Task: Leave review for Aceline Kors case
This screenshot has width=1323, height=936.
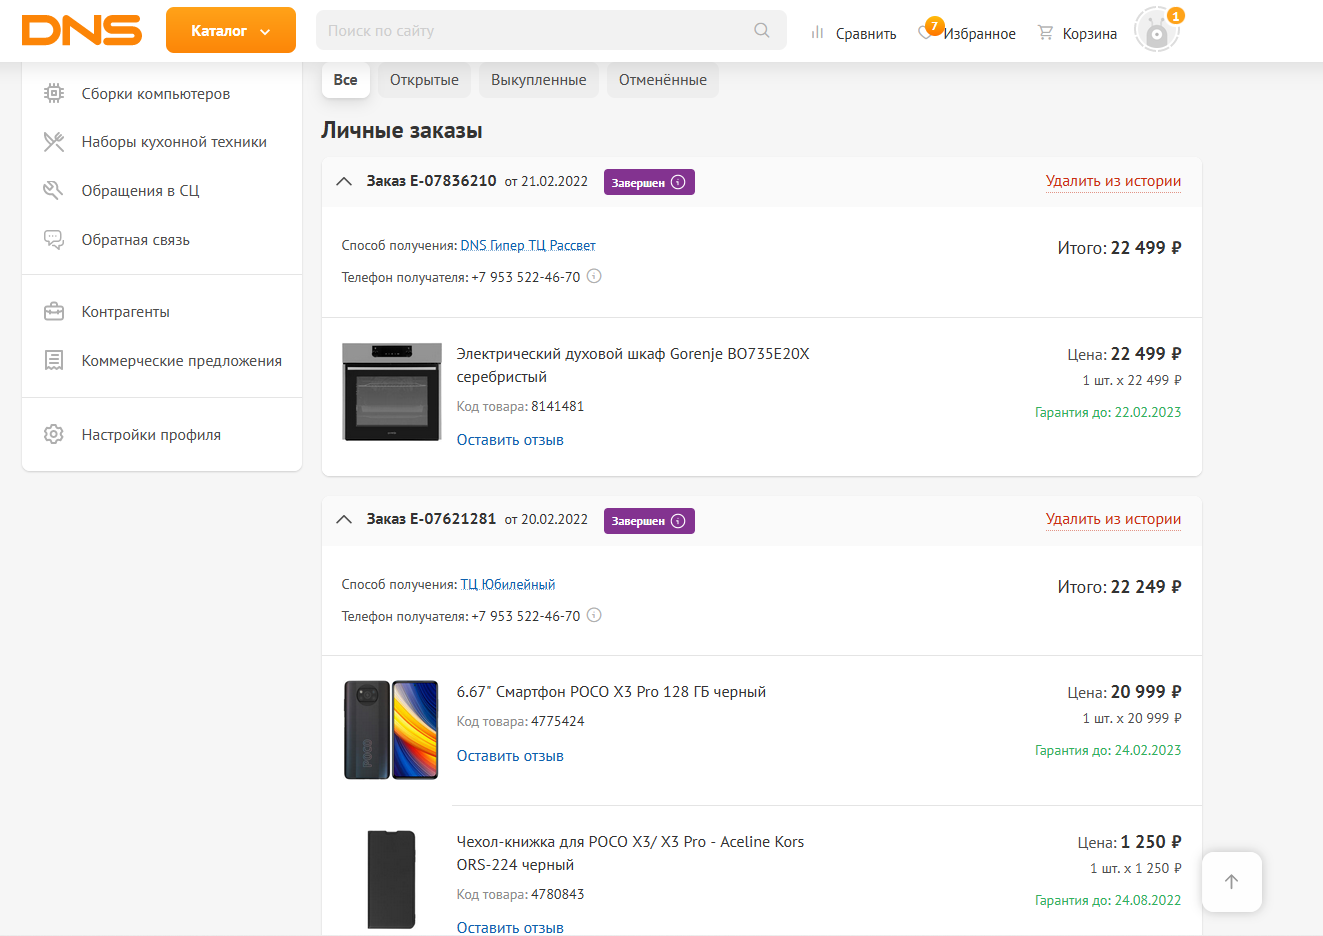Action: (x=510, y=928)
